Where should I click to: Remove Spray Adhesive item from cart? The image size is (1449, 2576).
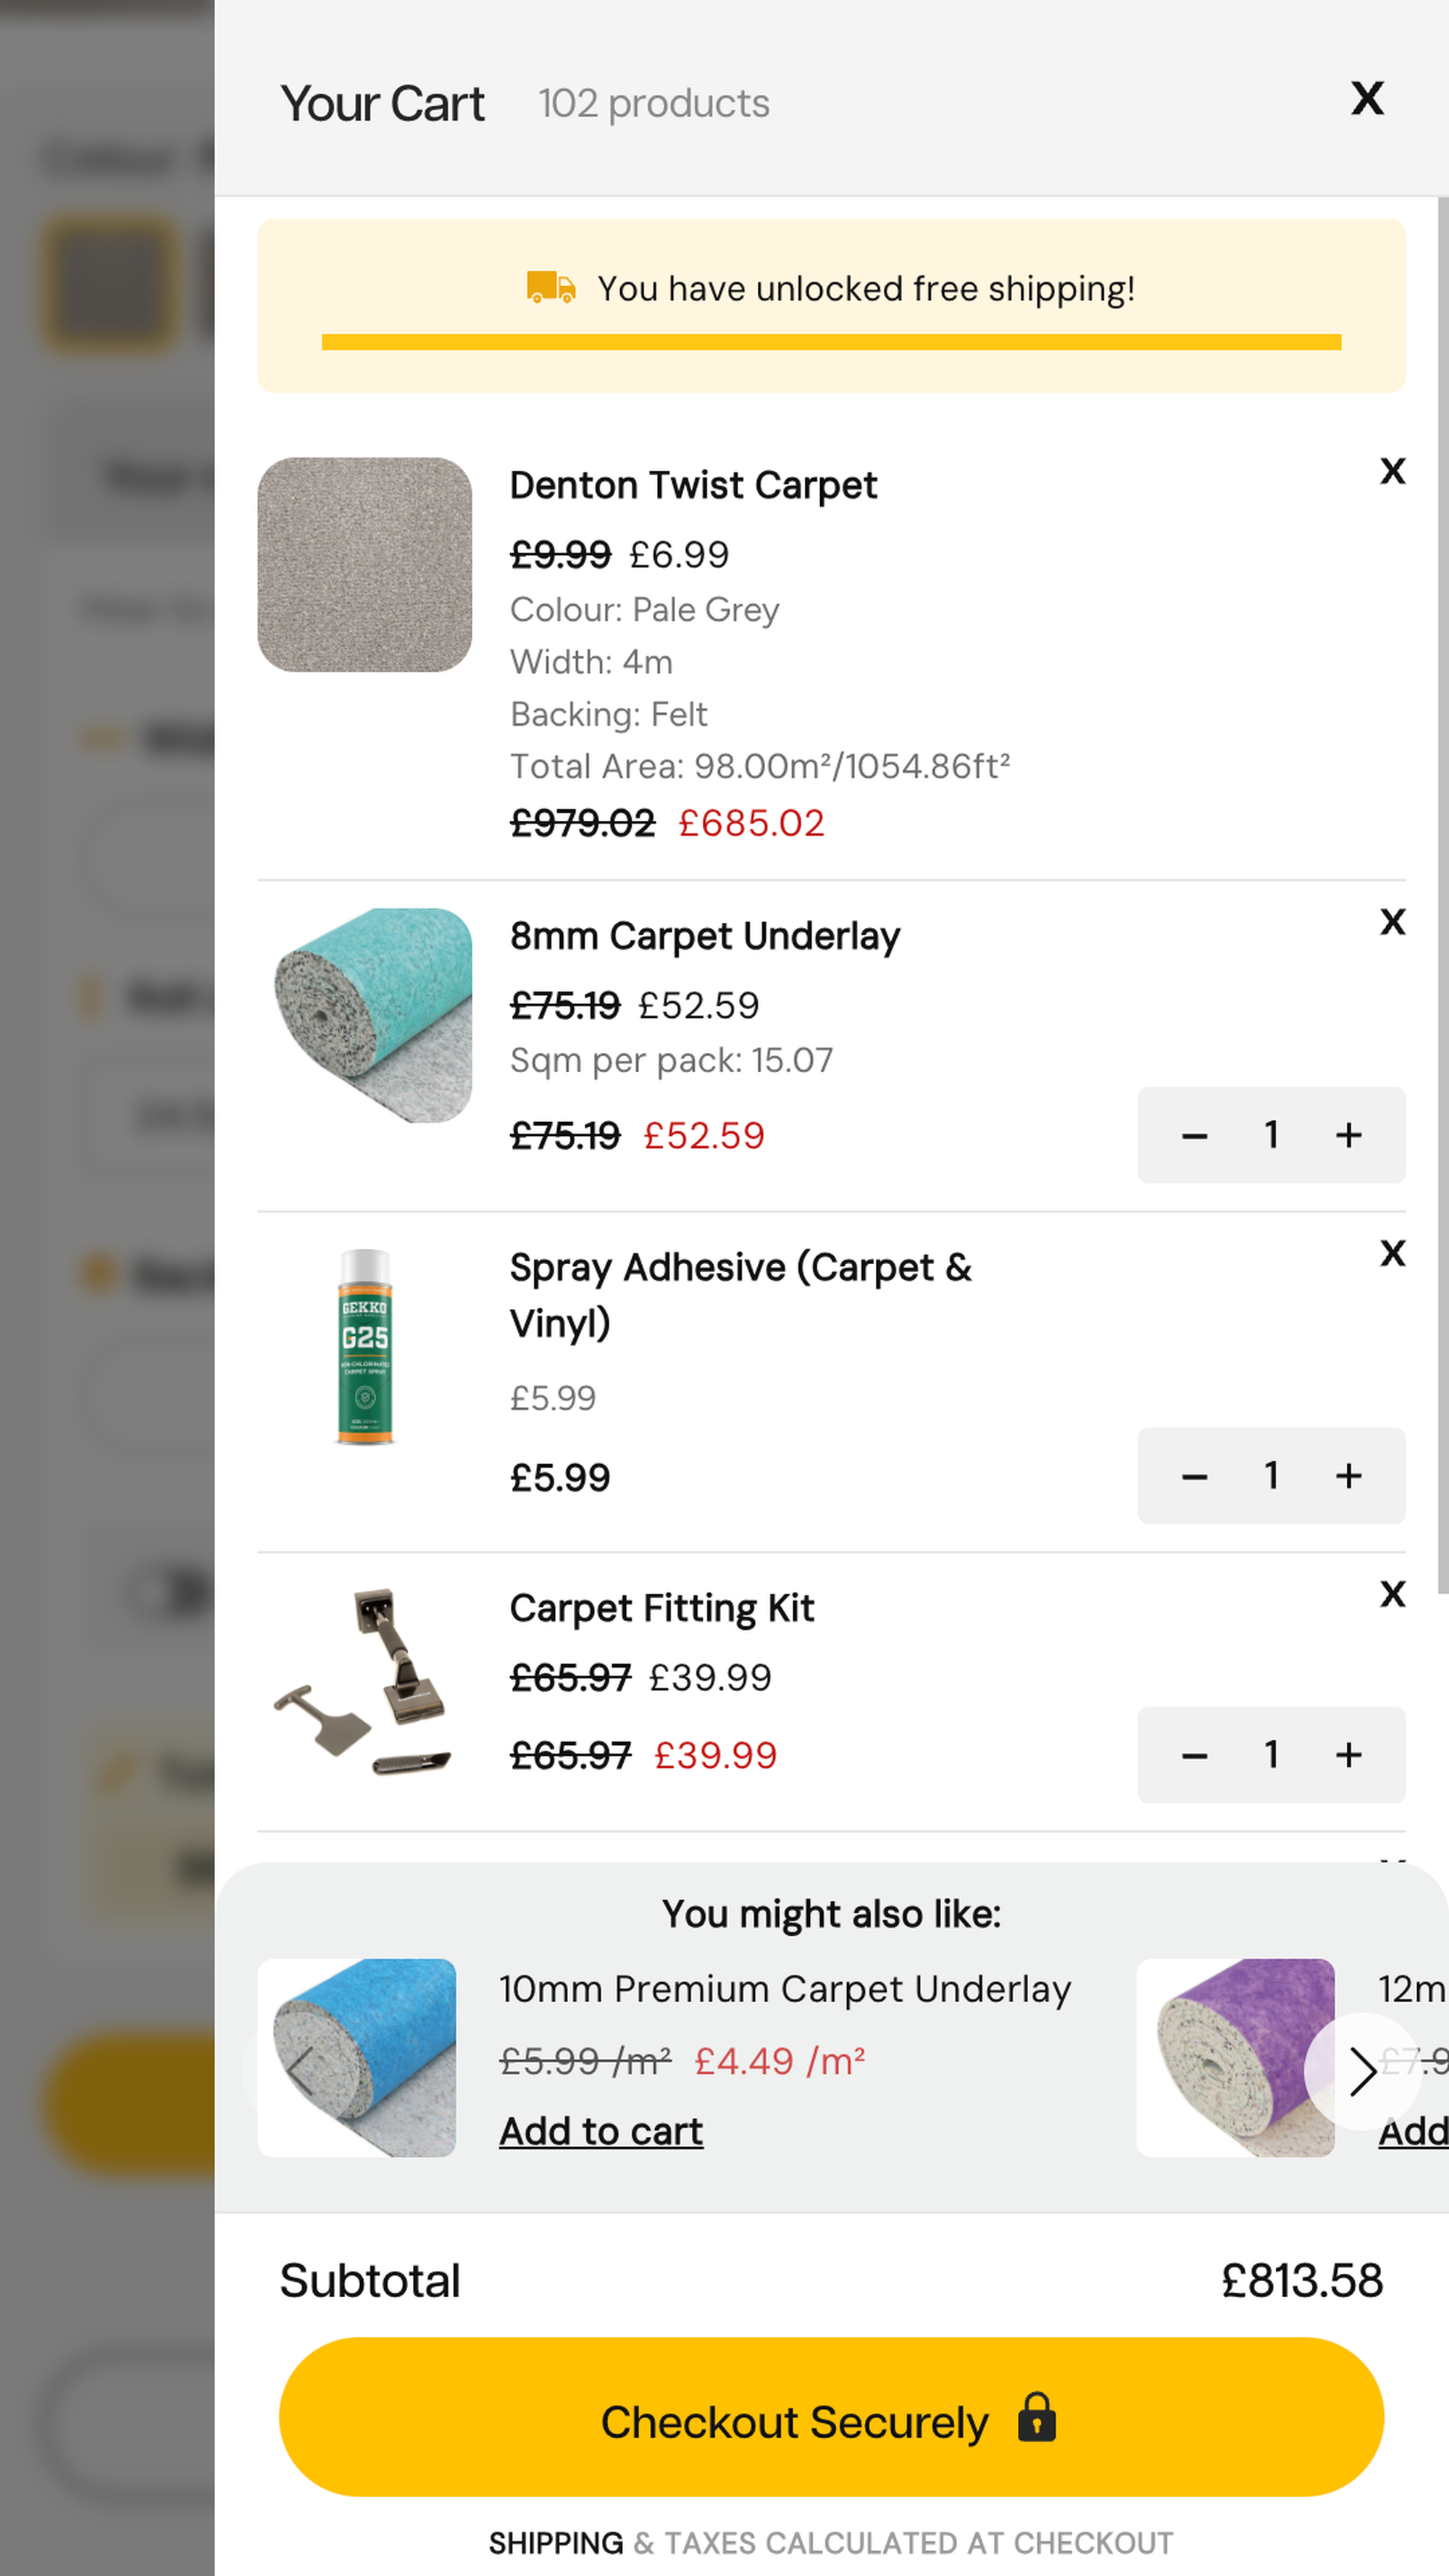pos(1392,1253)
